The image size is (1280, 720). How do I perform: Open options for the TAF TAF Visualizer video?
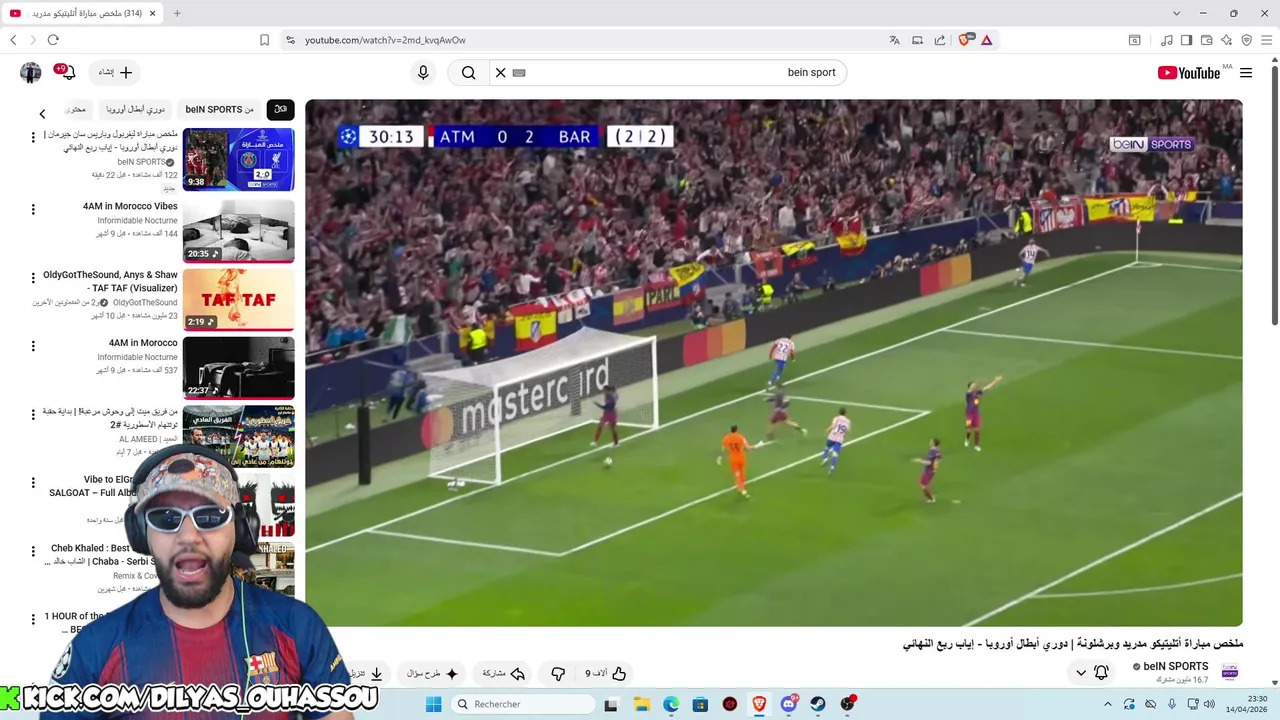(x=33, y=277)
